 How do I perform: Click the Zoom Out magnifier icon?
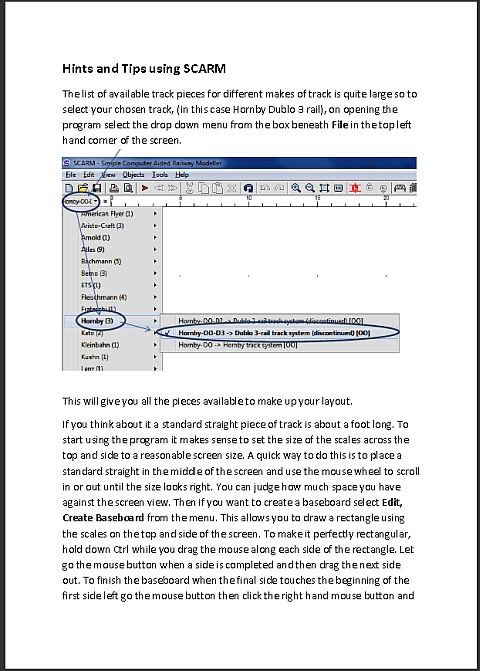(310, 188)
